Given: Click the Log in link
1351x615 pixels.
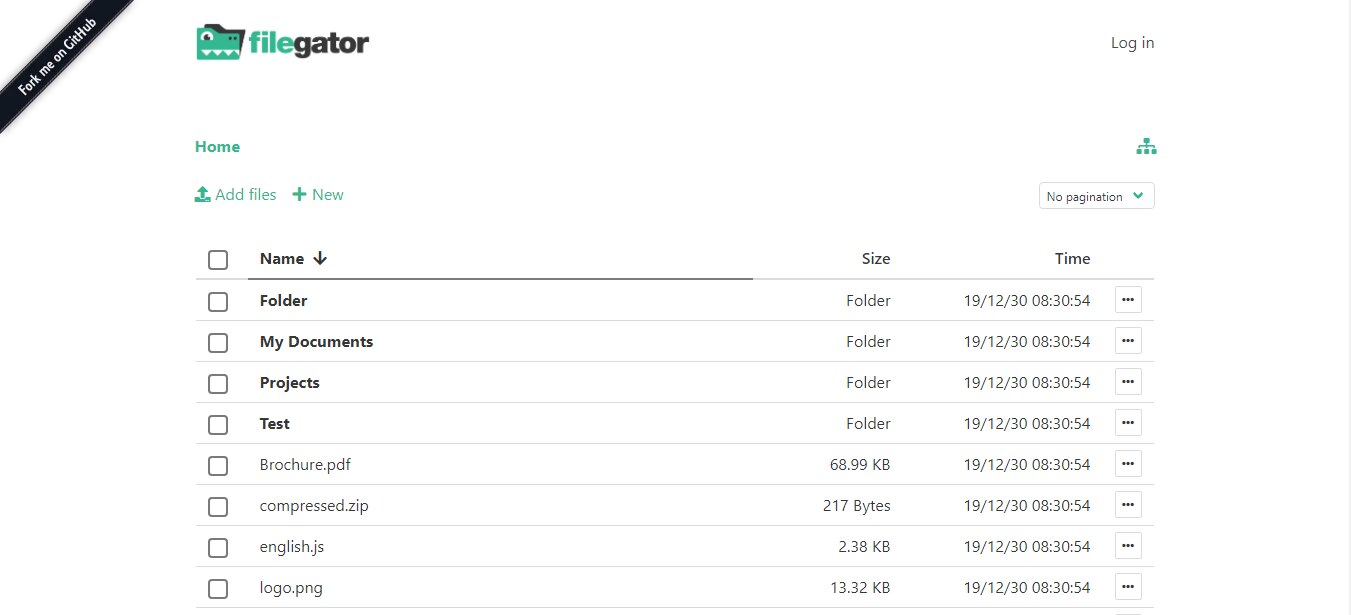Looking at the screenshot, I should pyautogui.click(x=1132, y=42).
